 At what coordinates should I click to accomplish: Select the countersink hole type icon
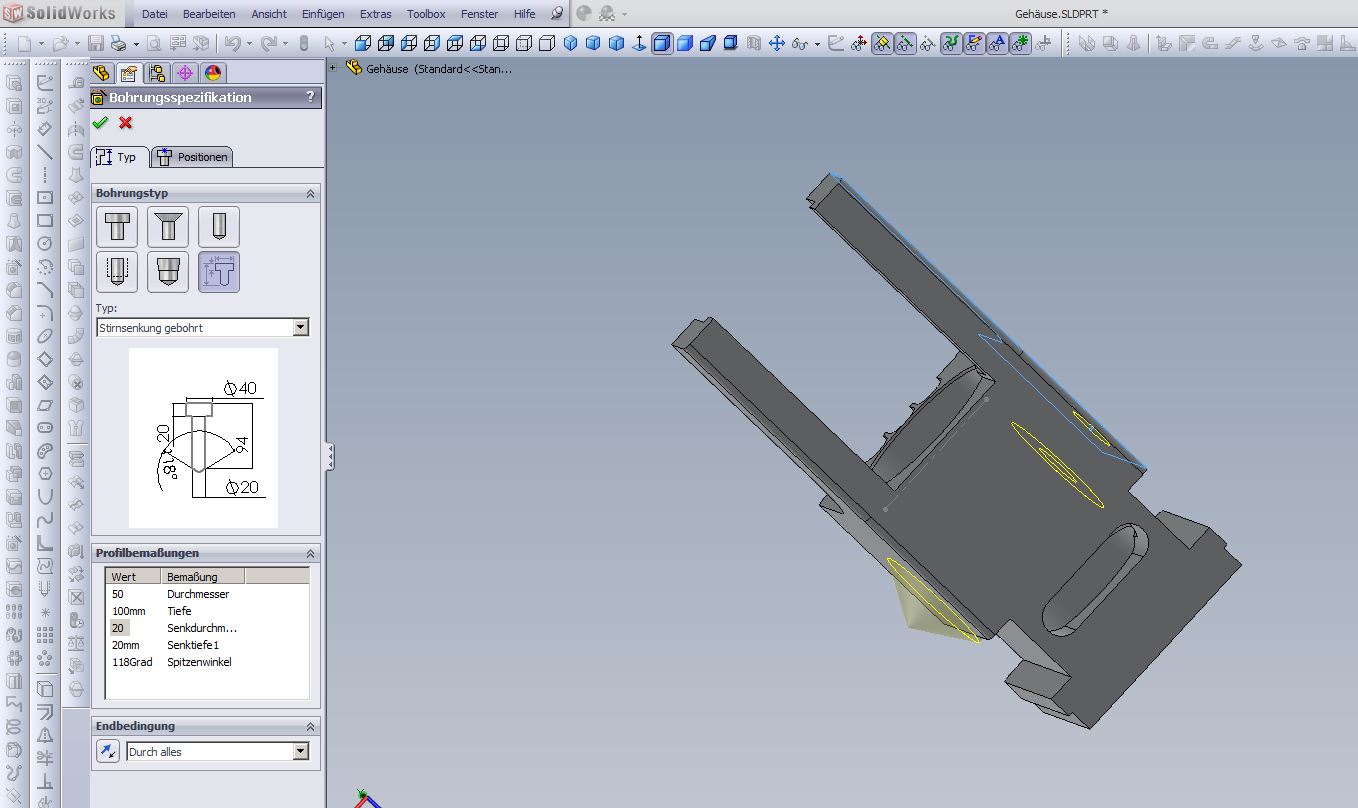(168, 227)
